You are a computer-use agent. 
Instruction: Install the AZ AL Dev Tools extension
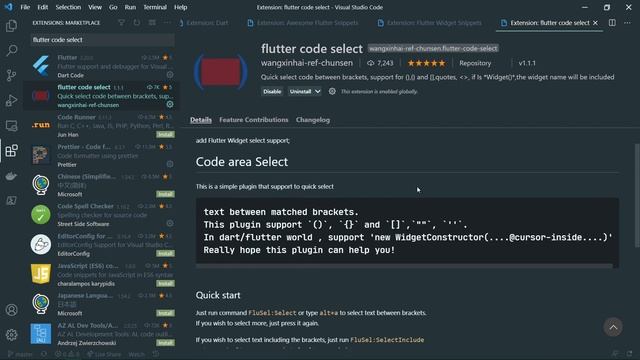tap(165, 343)
